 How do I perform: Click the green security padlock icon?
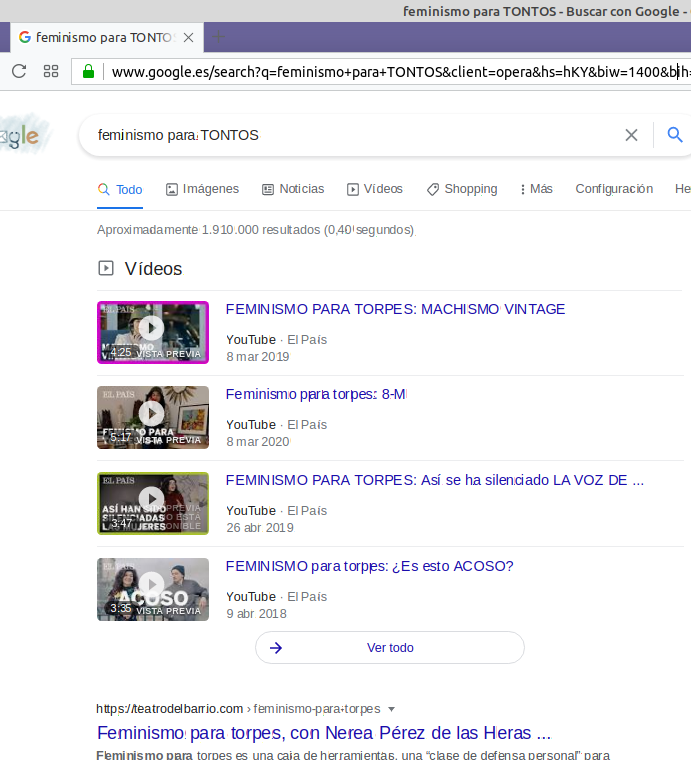[x=88, y=71]
